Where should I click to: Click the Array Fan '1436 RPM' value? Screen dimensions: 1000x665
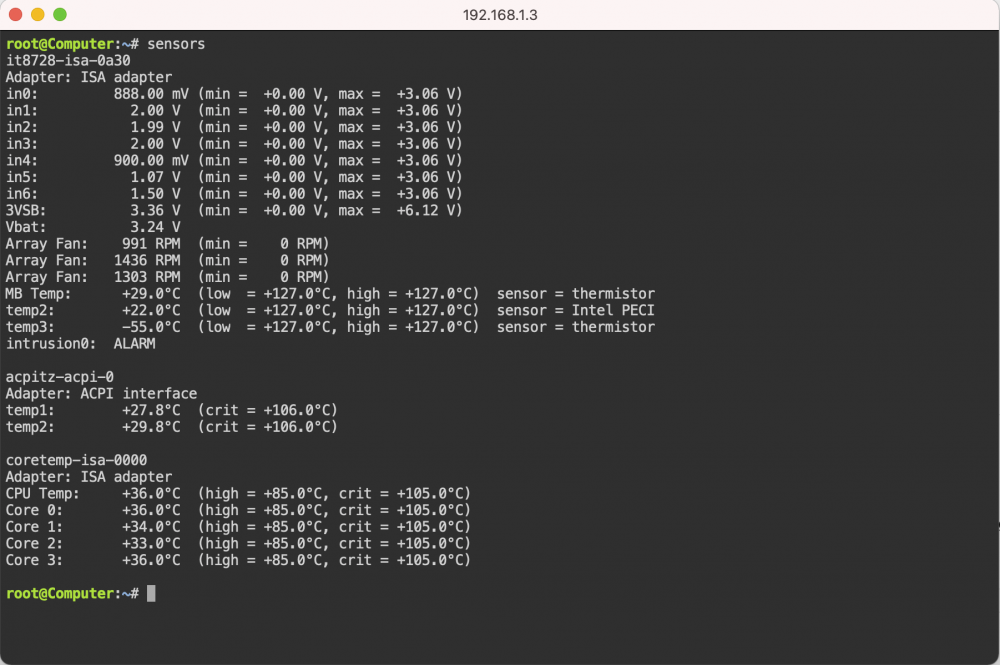coord(147,260)
